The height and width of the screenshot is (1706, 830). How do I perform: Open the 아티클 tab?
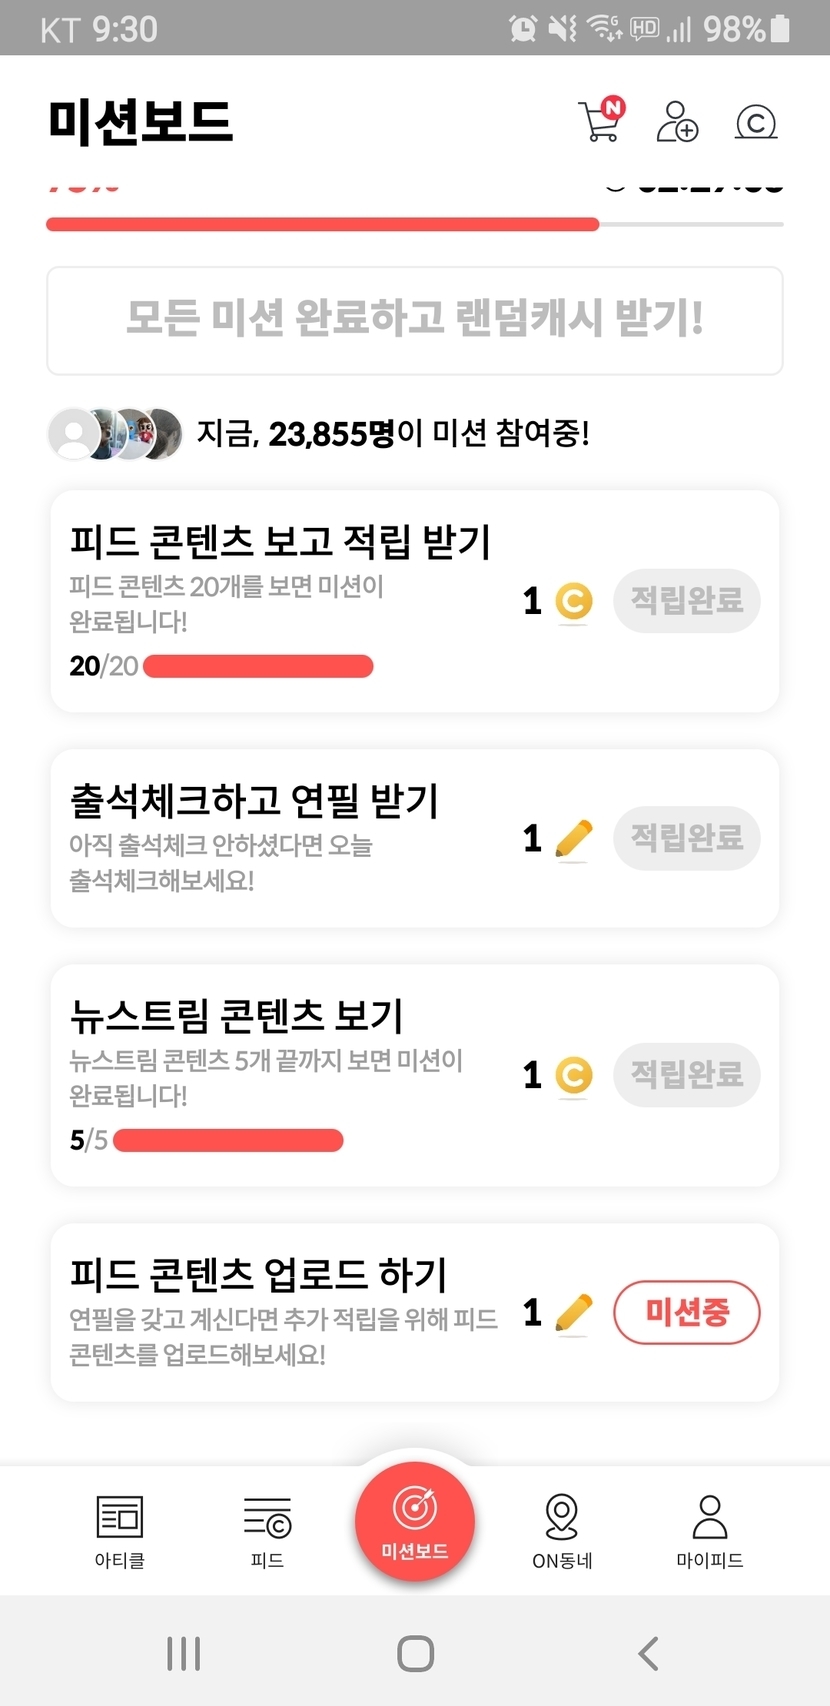120,1530
